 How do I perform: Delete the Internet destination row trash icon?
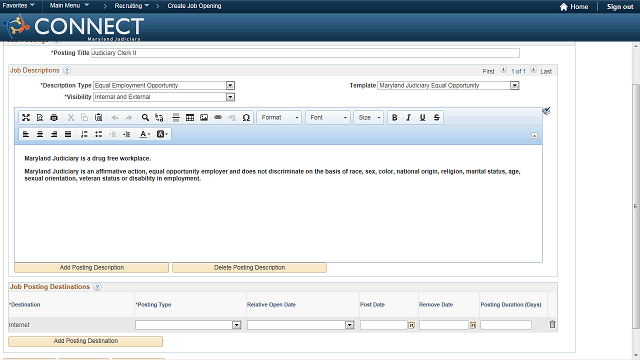552,324
